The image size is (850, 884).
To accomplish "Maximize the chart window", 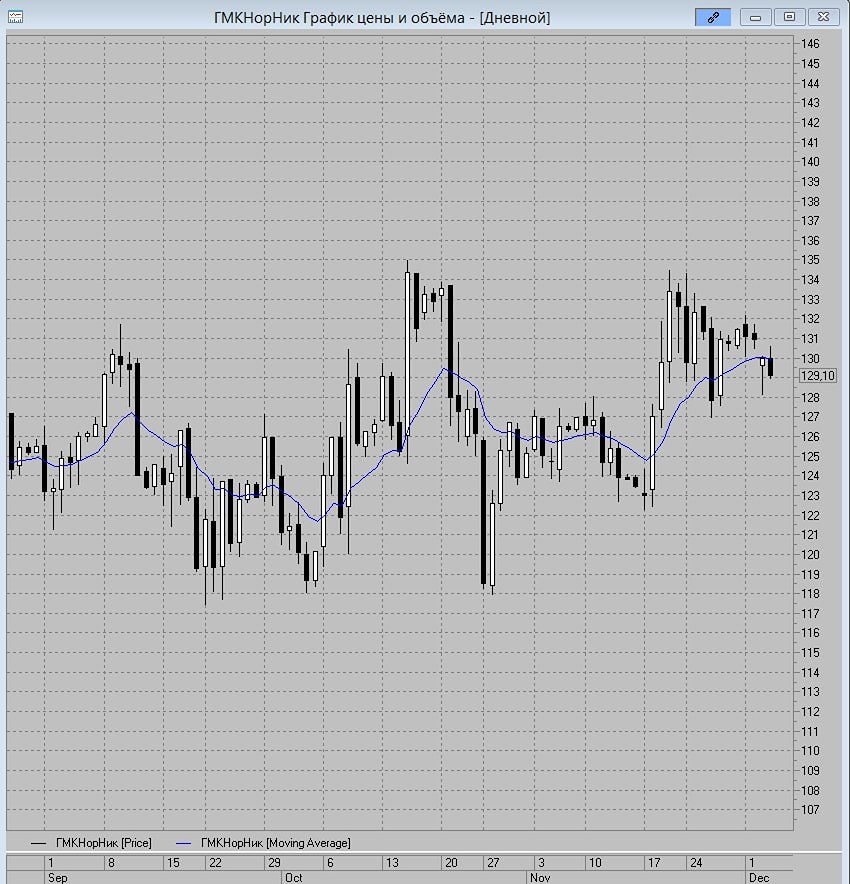I will [790, 17].
